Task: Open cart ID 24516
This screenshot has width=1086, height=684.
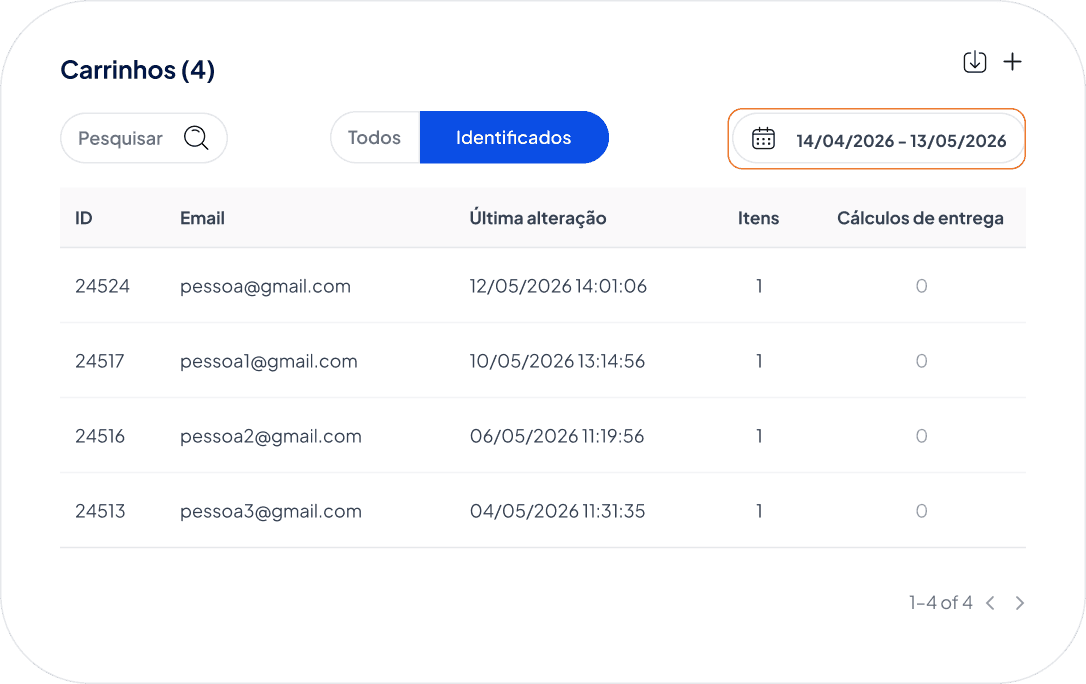Action: [x=100, y=436]
